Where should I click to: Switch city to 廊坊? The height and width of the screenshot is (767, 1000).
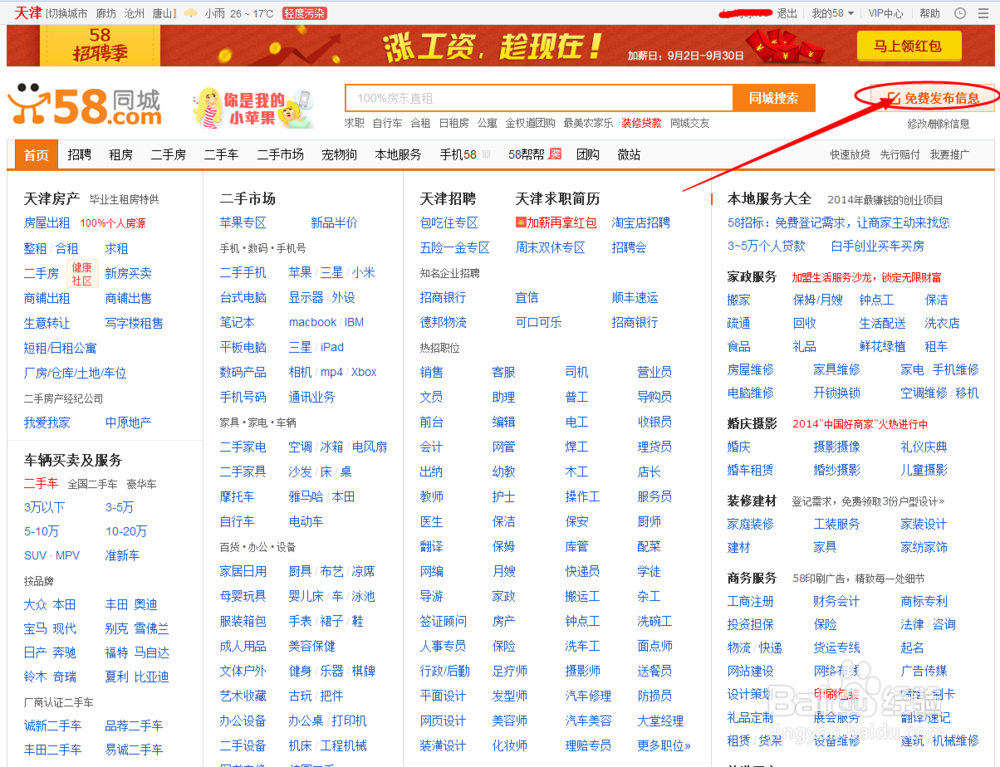coord(106,13)
